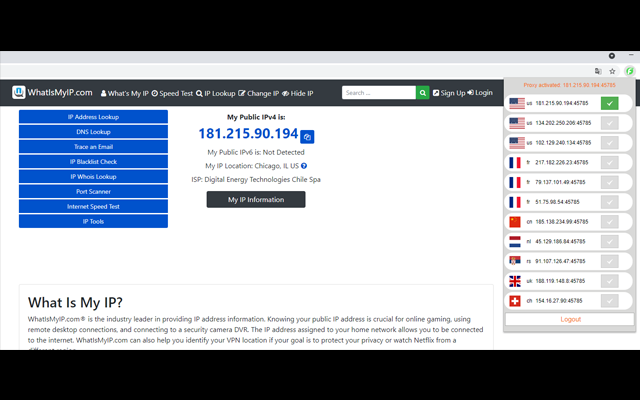Click the Swiss flag beside 154.16.27.90
The image size is (640, 400).
point(515,301)
